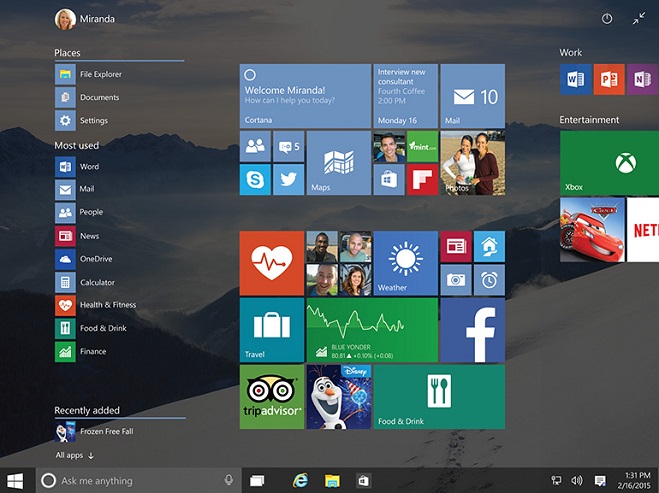Open the Store tile
This screenshot has width=659, height=493.
389,179
